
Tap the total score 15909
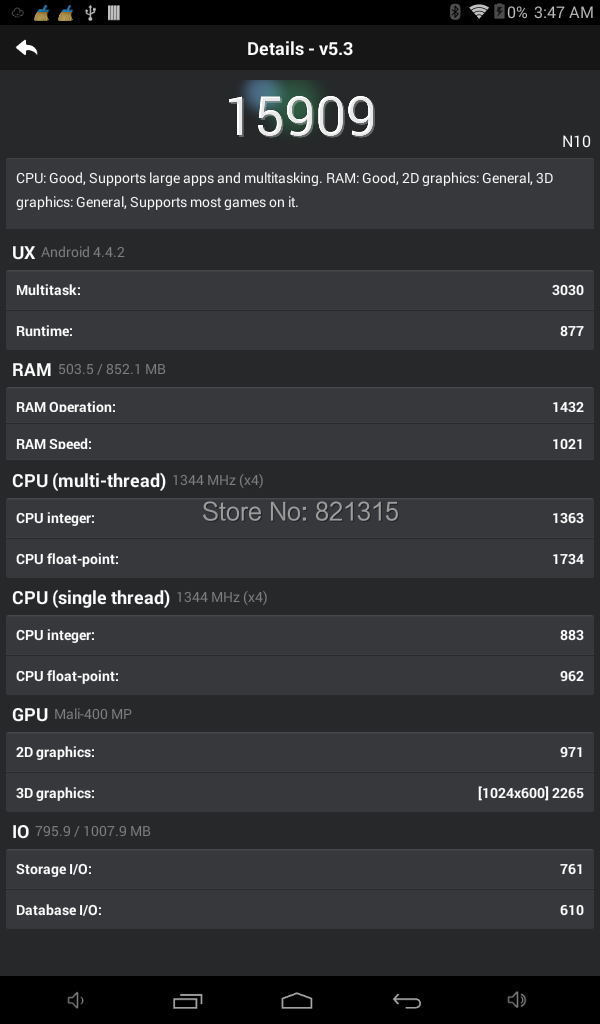pyautogui.click(x=300, y=116)
